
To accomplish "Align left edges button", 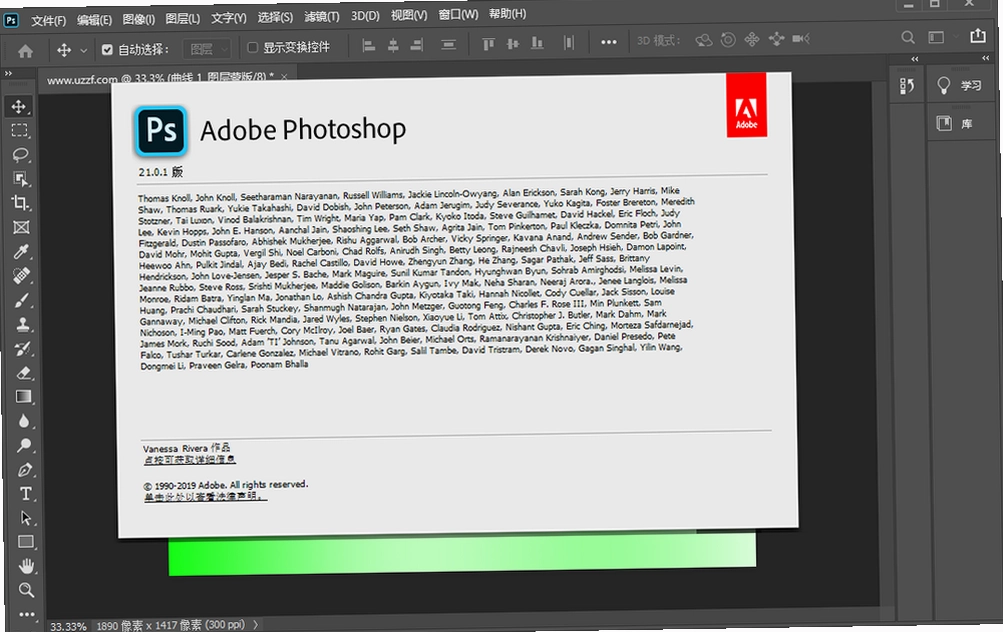I will 368,45.
